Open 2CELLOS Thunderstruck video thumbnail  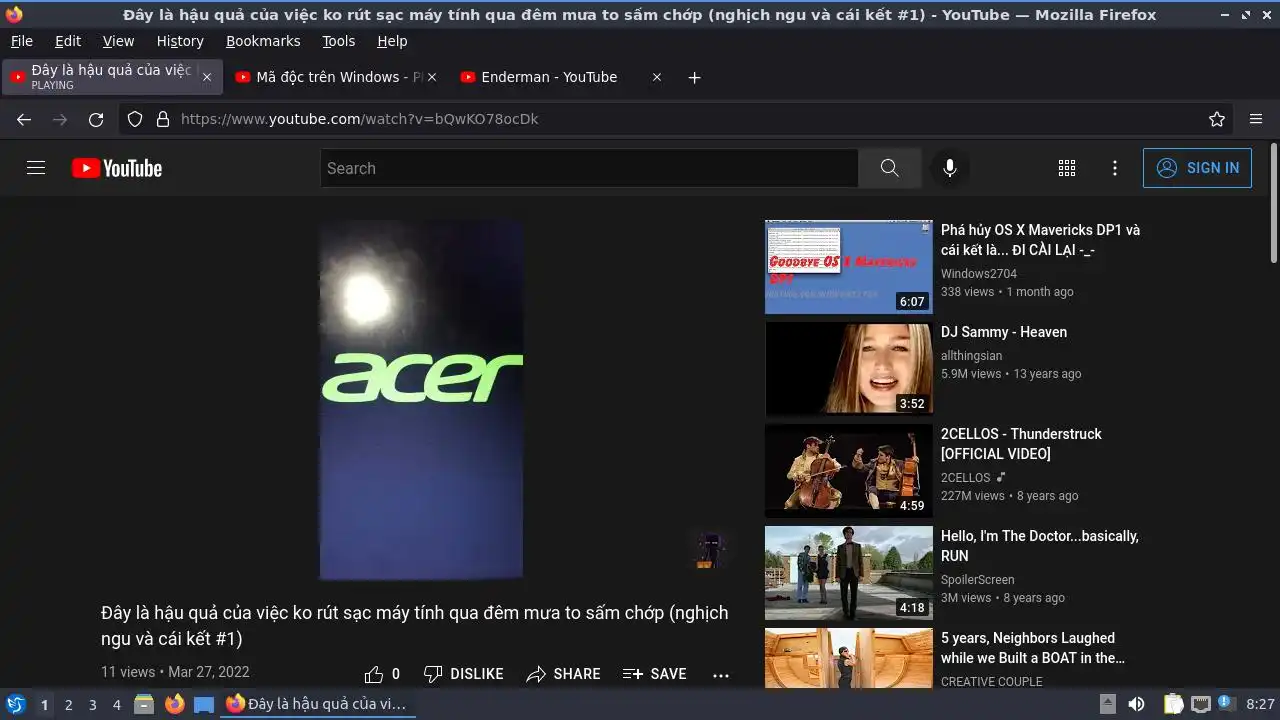click(x=849, y=471)
